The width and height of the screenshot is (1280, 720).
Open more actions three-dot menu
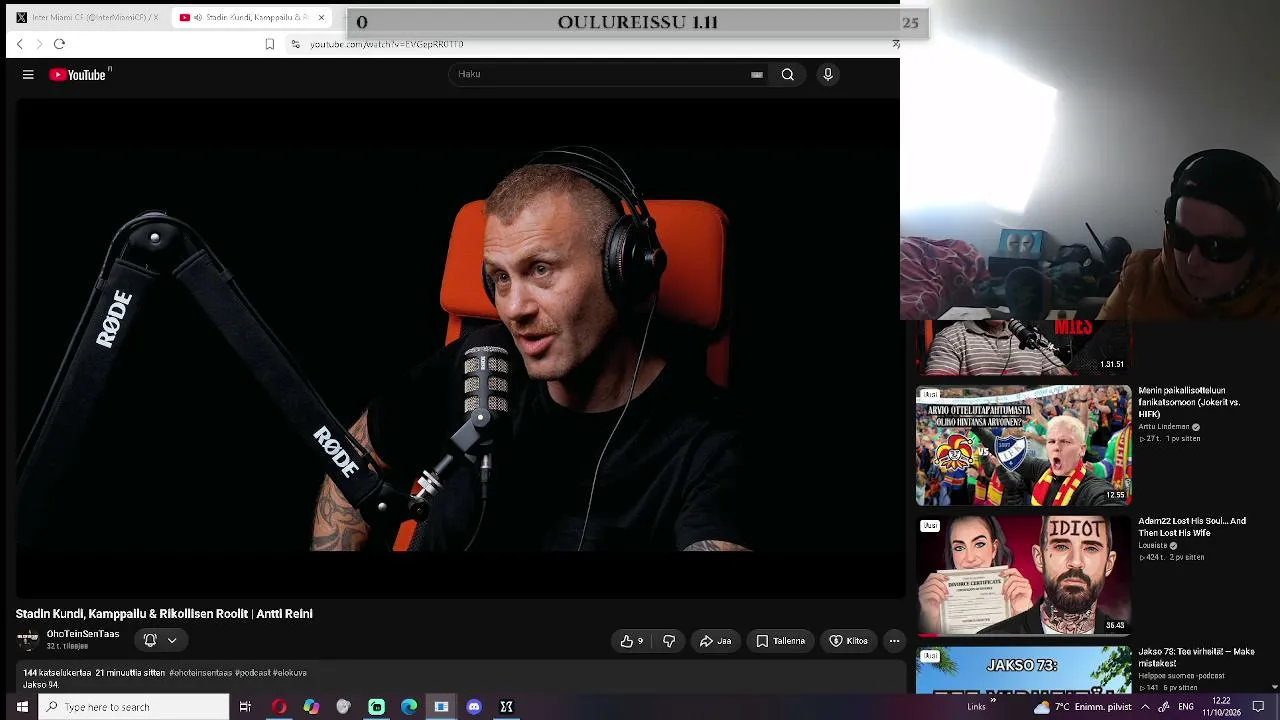click(894, 641)
